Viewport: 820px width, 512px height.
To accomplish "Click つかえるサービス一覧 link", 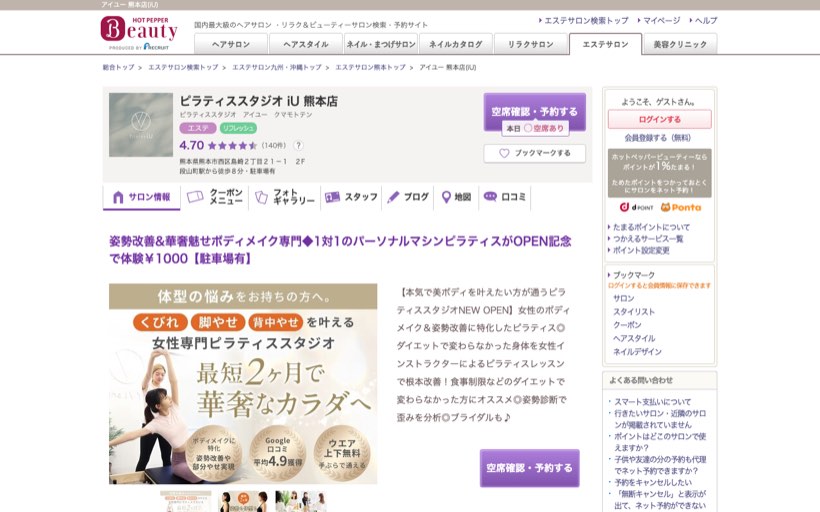I will pyautogui.click(x=648, y=238).
